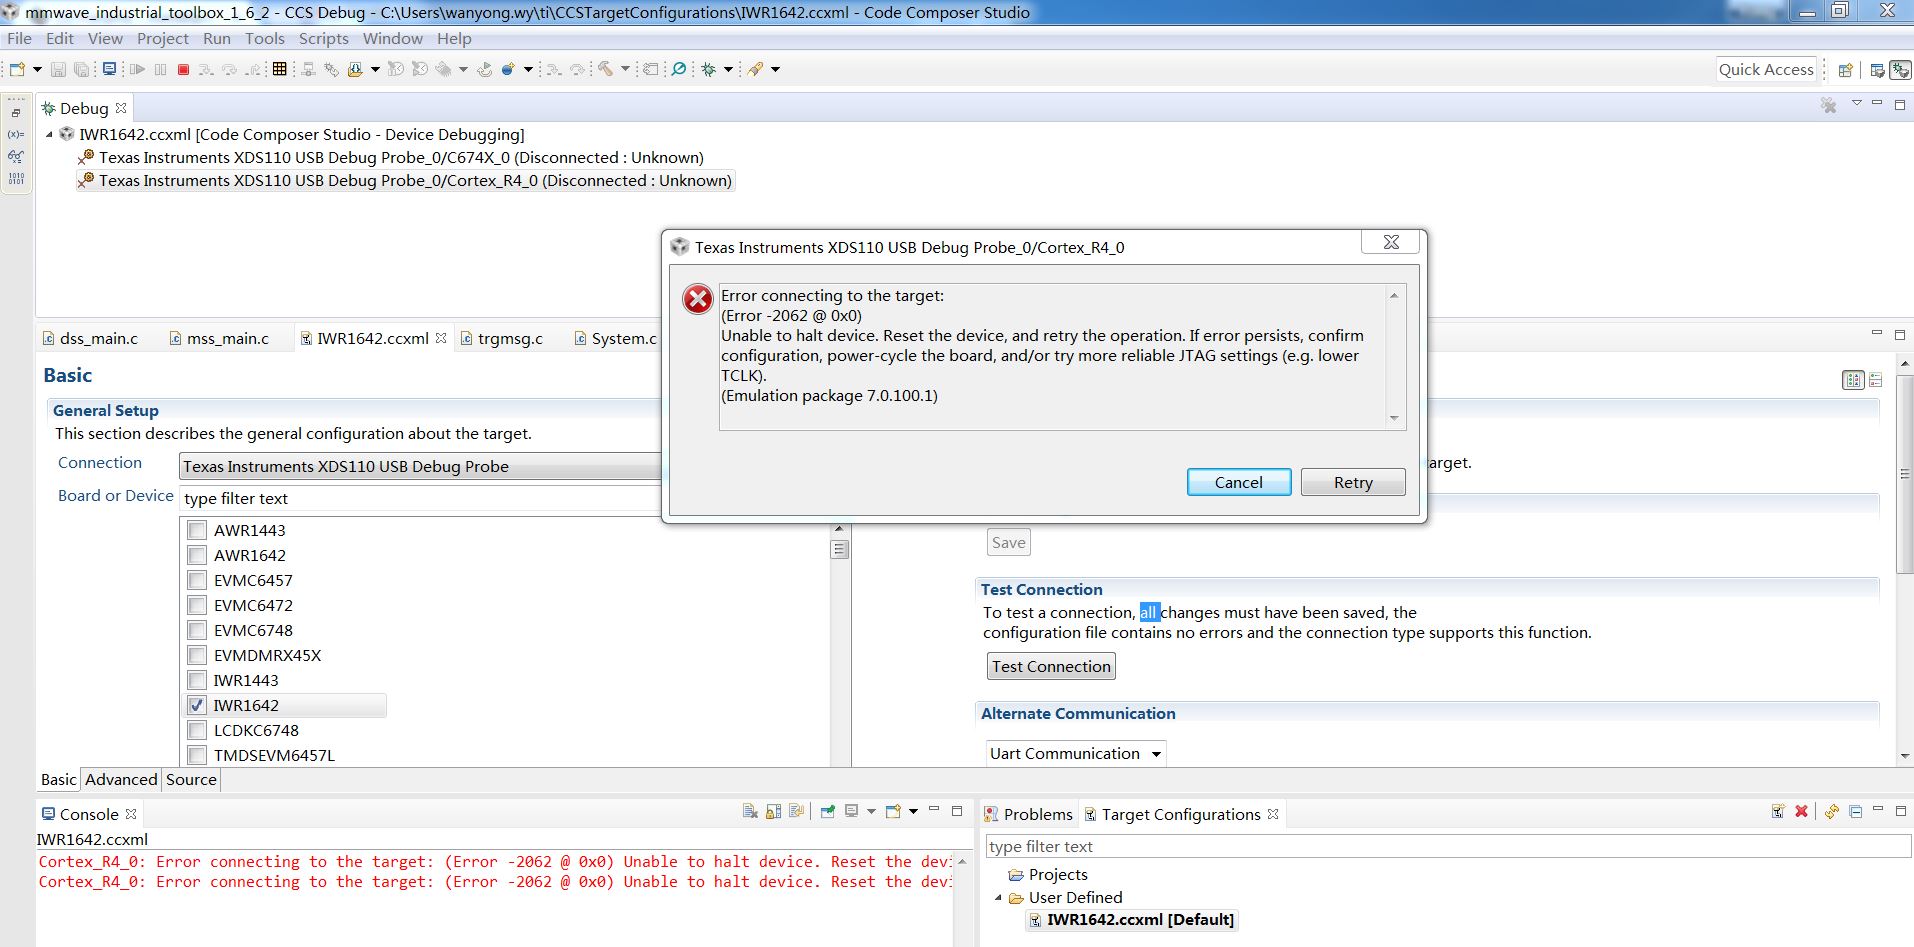
Task: Check the EVMDMRX45X checkbox
Action: pos(197,655)
